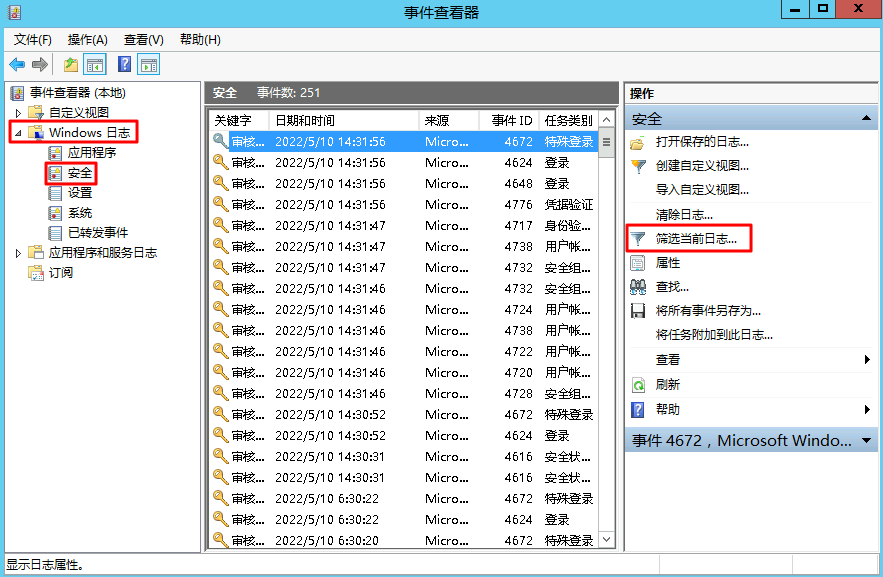This screenshot has height=577, width=883.
Task: Toggle the show/hide console tree toolbar icon
Action: (x=95, y=65)
